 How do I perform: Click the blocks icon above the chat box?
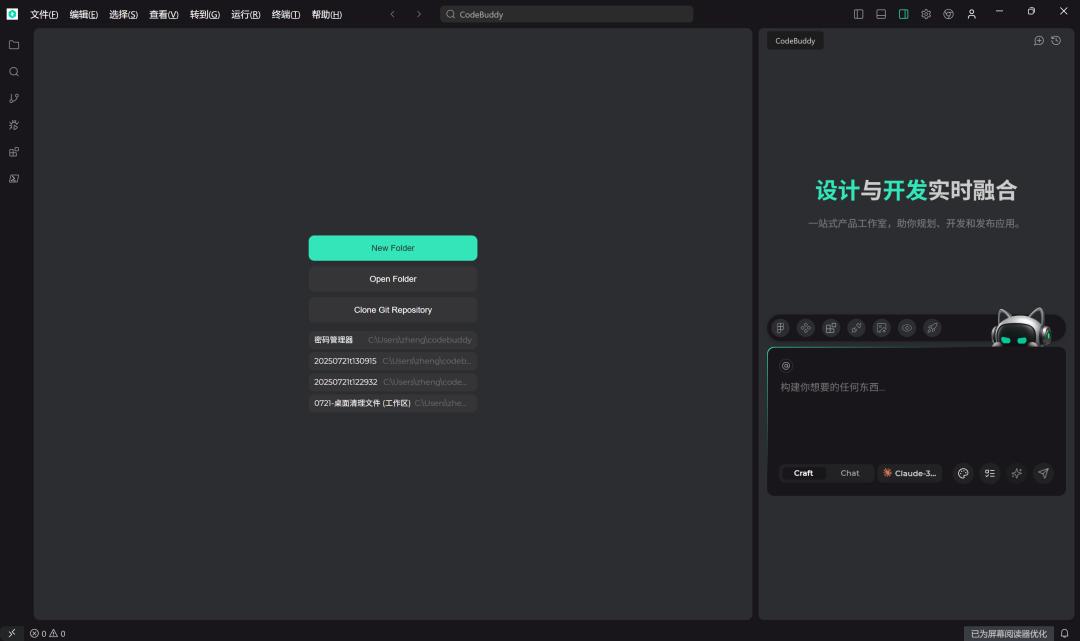[831, 328]
